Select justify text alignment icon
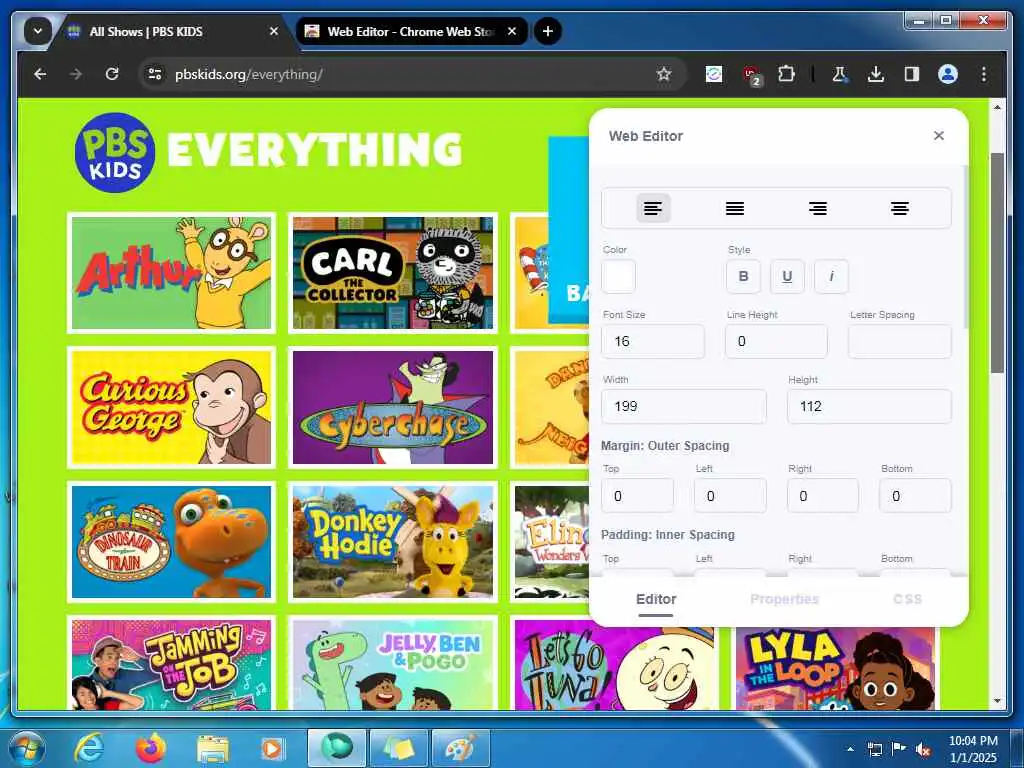Viewport: 1024px width, 768px height. coord(735,208)
